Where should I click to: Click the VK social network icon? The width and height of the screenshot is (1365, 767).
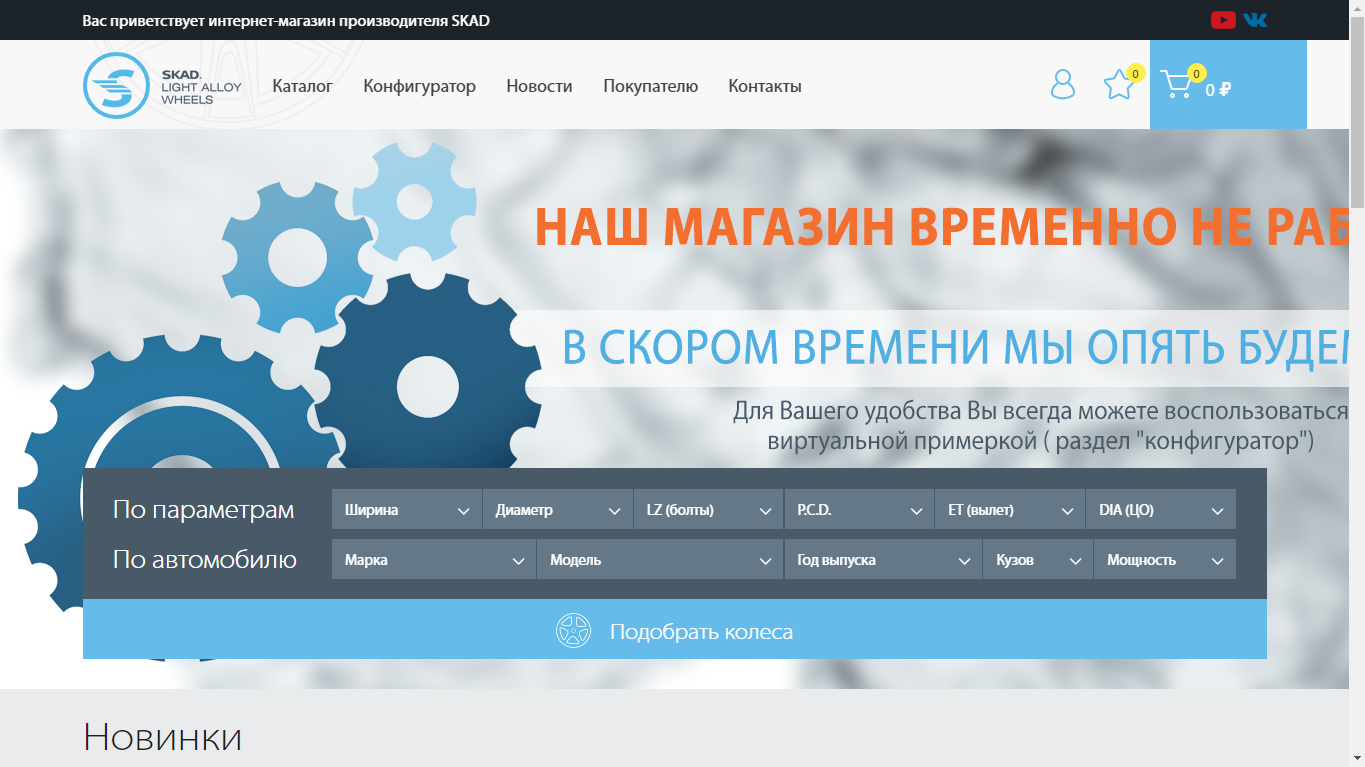[1255, 20]
